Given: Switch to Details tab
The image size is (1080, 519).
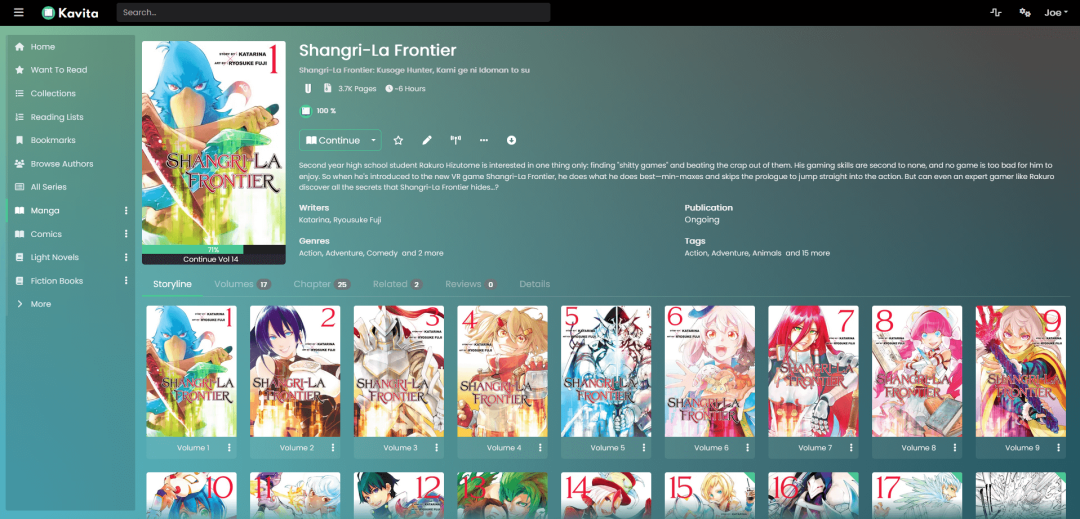Looking at the screenshot, I should 534,284.
